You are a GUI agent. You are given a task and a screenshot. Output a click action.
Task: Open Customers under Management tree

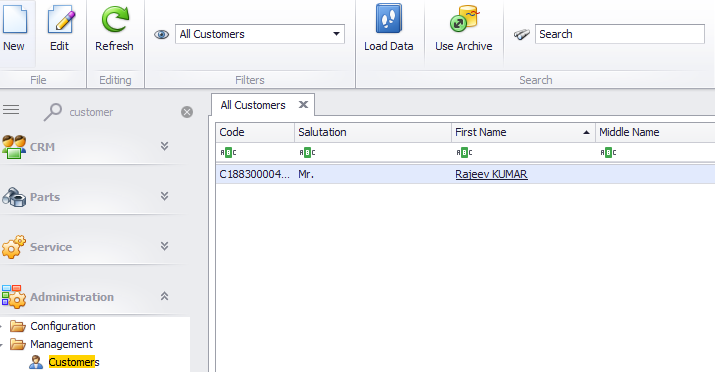74,362
